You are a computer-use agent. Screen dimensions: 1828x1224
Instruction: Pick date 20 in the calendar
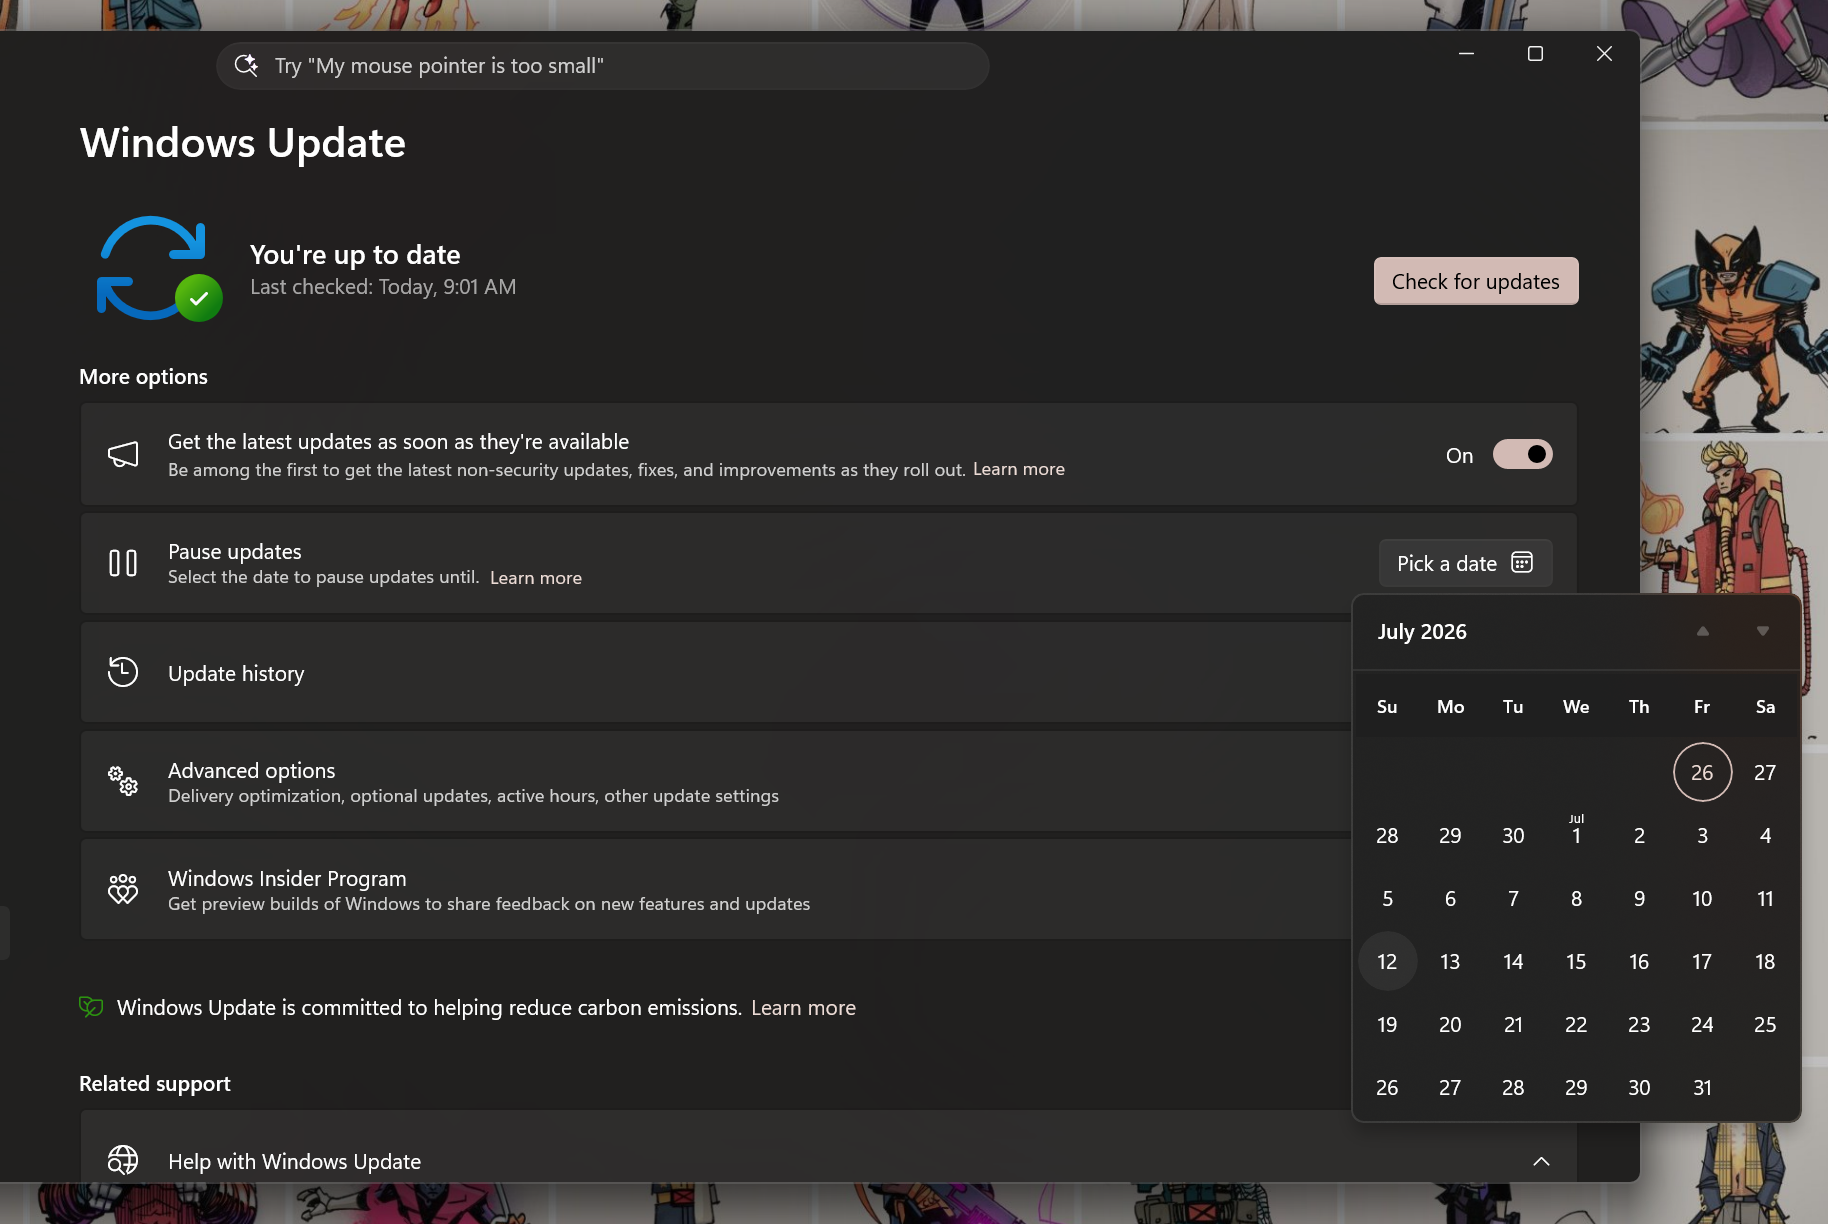click(1450, 1024)
